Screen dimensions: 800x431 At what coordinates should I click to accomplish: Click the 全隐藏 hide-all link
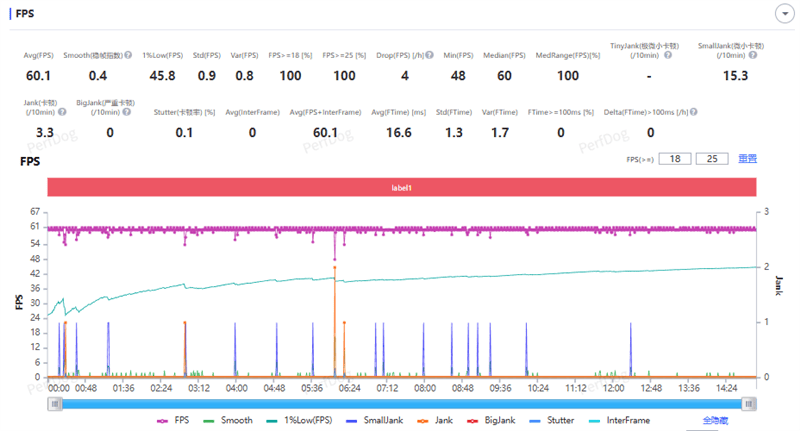(717, 421)
